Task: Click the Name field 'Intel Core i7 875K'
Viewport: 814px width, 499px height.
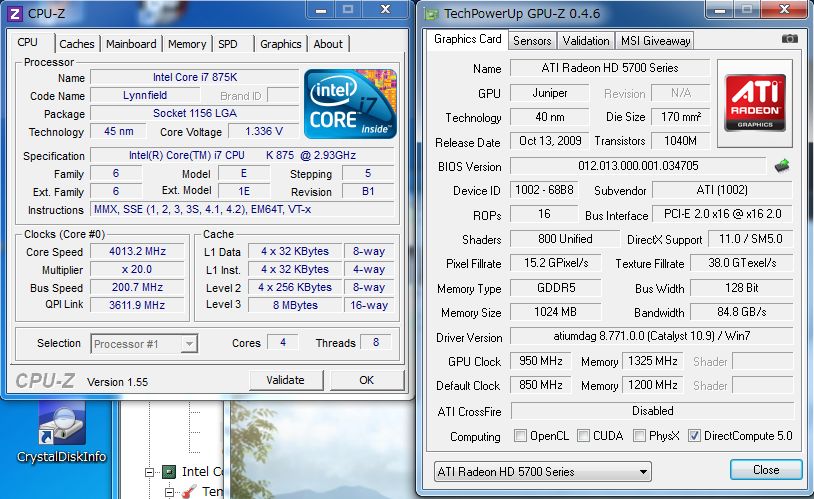Action: [x=195, y=77]
